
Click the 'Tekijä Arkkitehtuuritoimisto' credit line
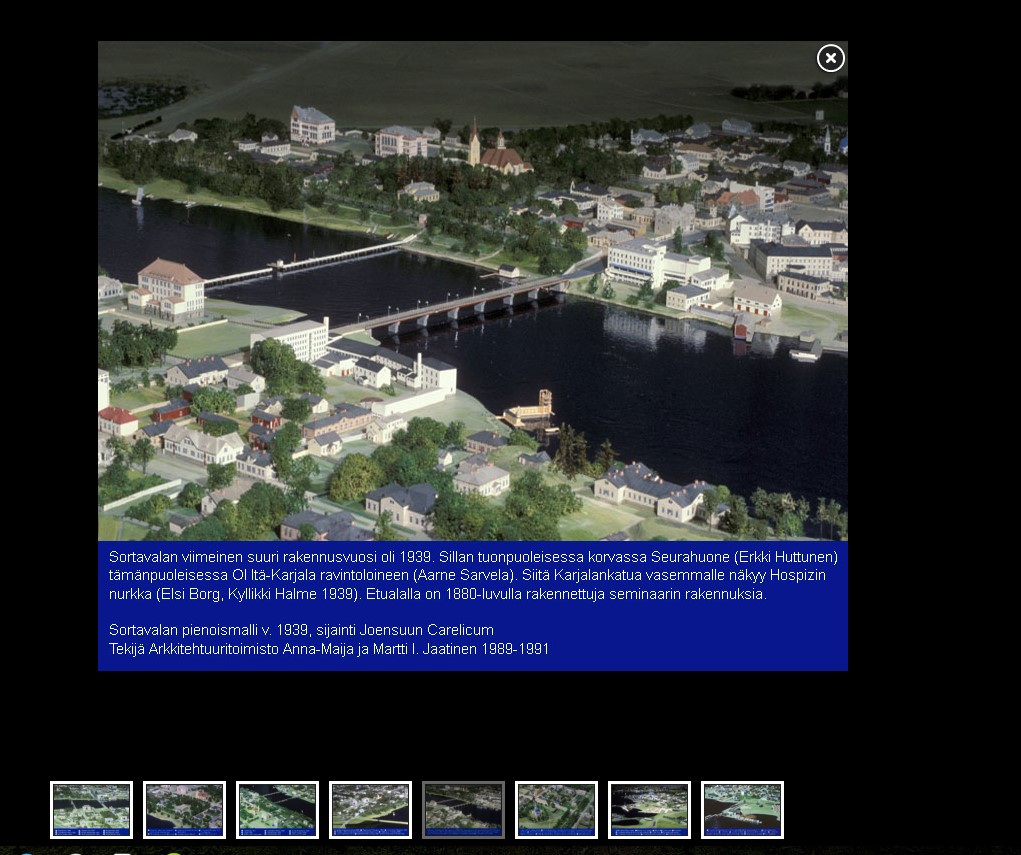pos(329,649)
